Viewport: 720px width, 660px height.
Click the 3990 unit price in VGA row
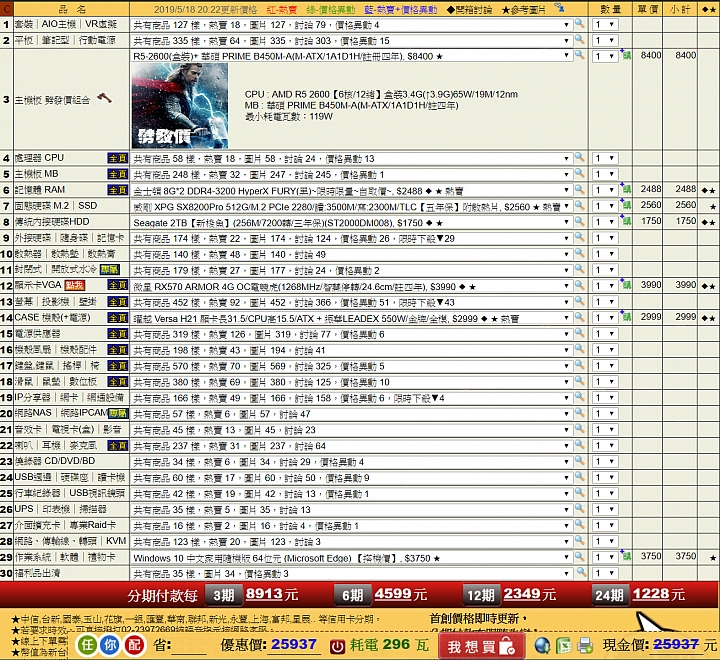(x=651, y=285)
